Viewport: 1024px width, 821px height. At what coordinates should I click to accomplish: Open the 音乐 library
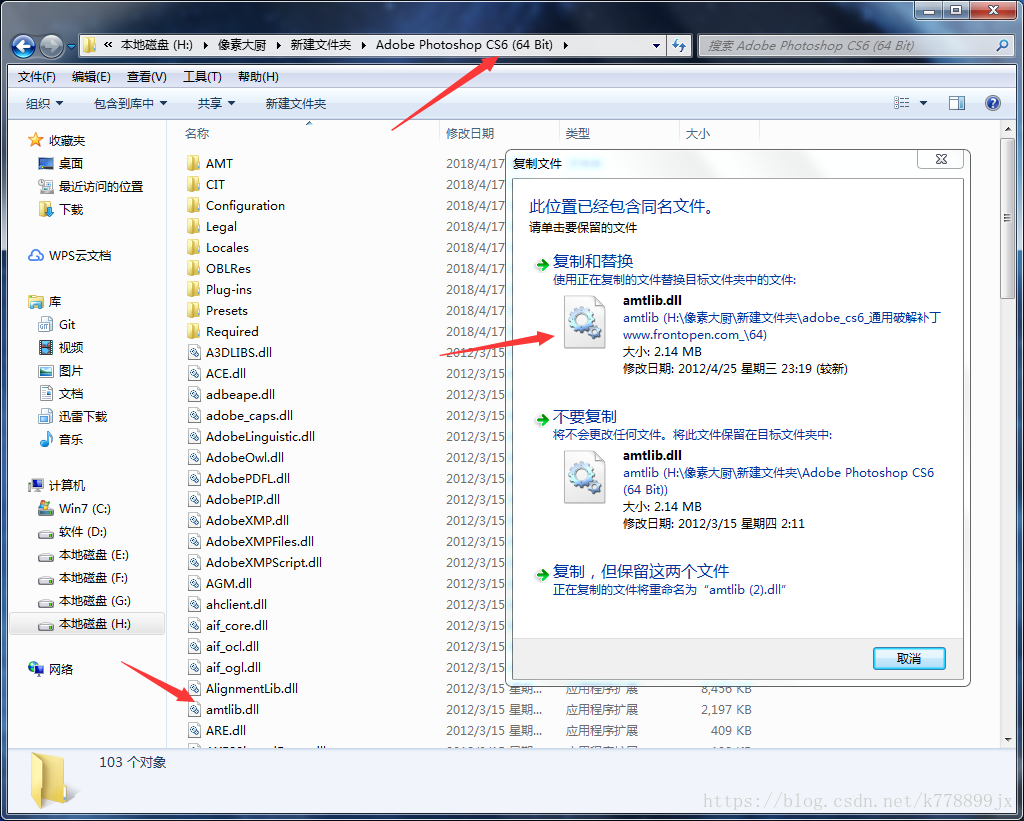[x=61, y=439]
